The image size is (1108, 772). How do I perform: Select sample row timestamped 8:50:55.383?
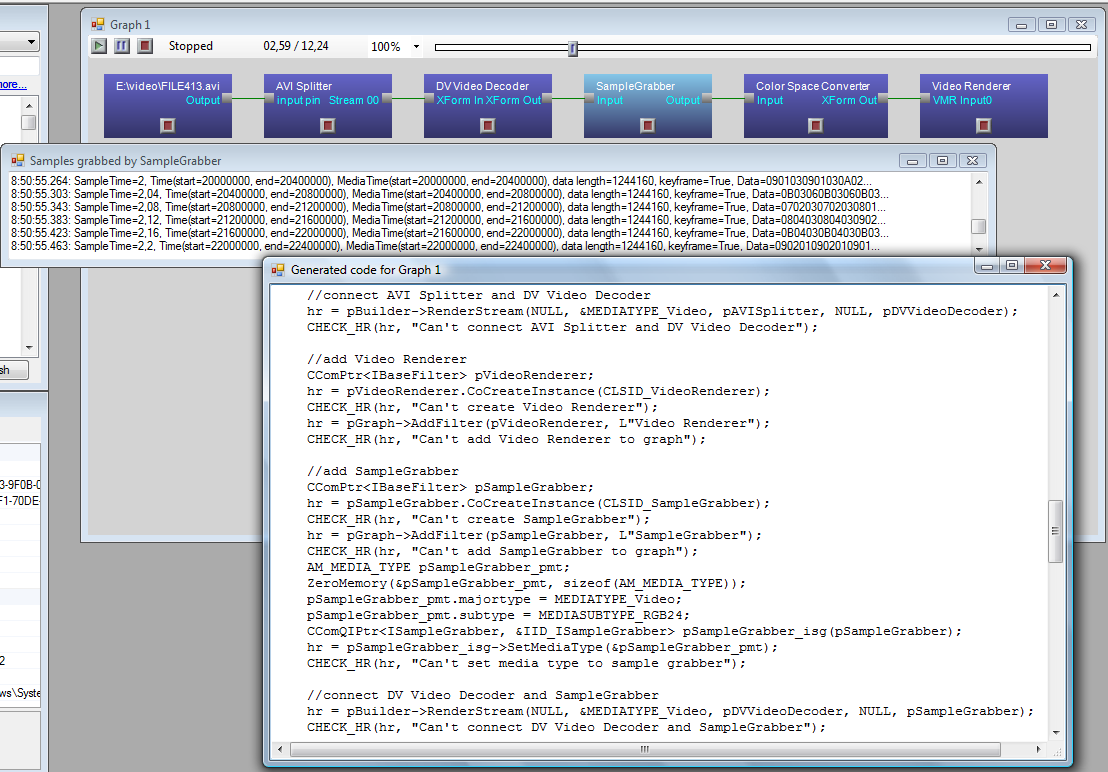pos(448,220)
